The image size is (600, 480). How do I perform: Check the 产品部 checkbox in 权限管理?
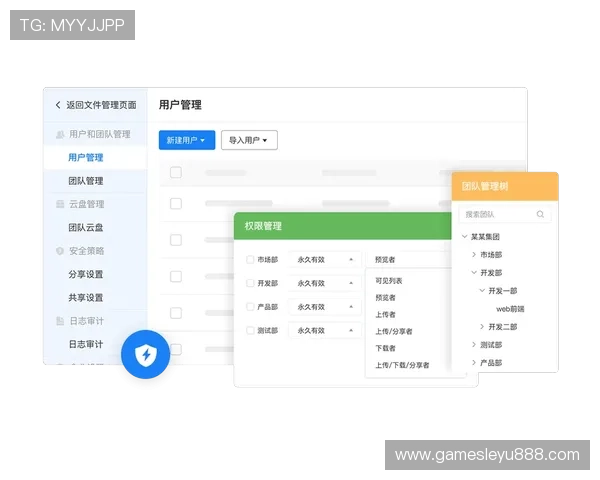click(250, 307)
